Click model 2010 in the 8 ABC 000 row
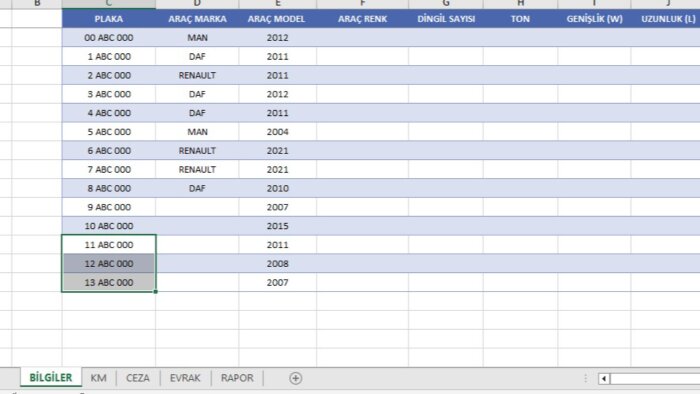700x394 pixels. point(277,188)
